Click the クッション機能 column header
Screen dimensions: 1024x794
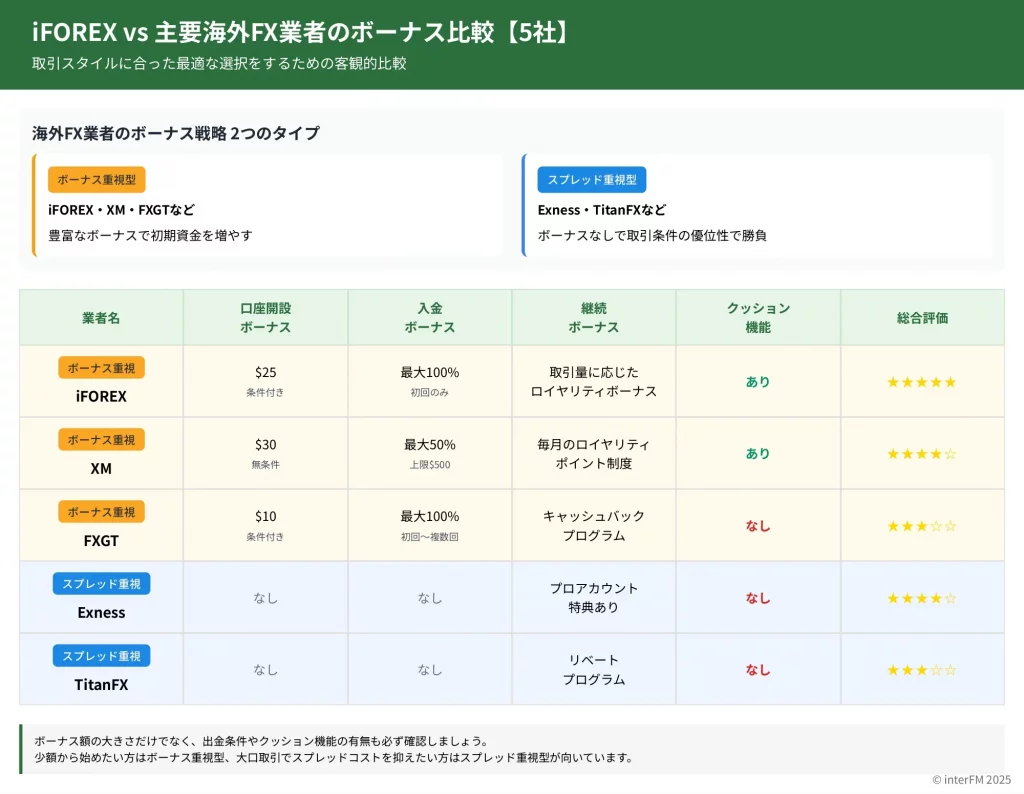758,318
